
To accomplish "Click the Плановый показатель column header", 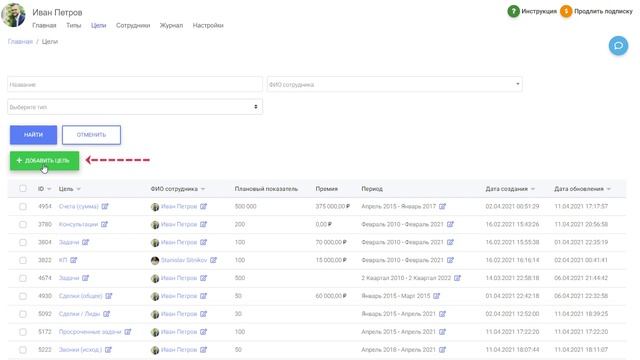I will (x=266, y=189).
